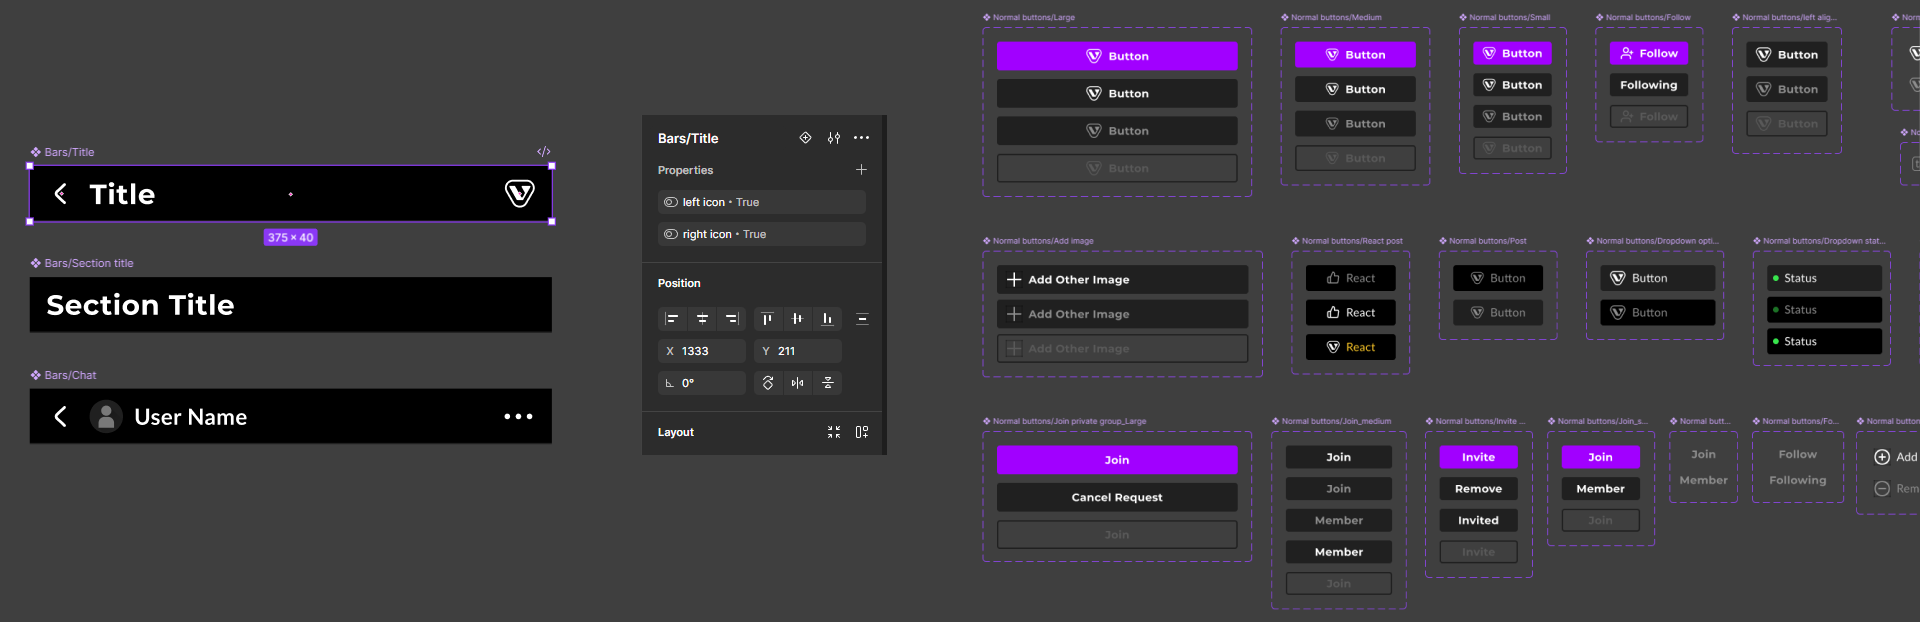The width and height of the screenshot is (1920, 622).
Task: Click the purple Join button in Join private group_Large
Action: click(x=1117, y=460)
